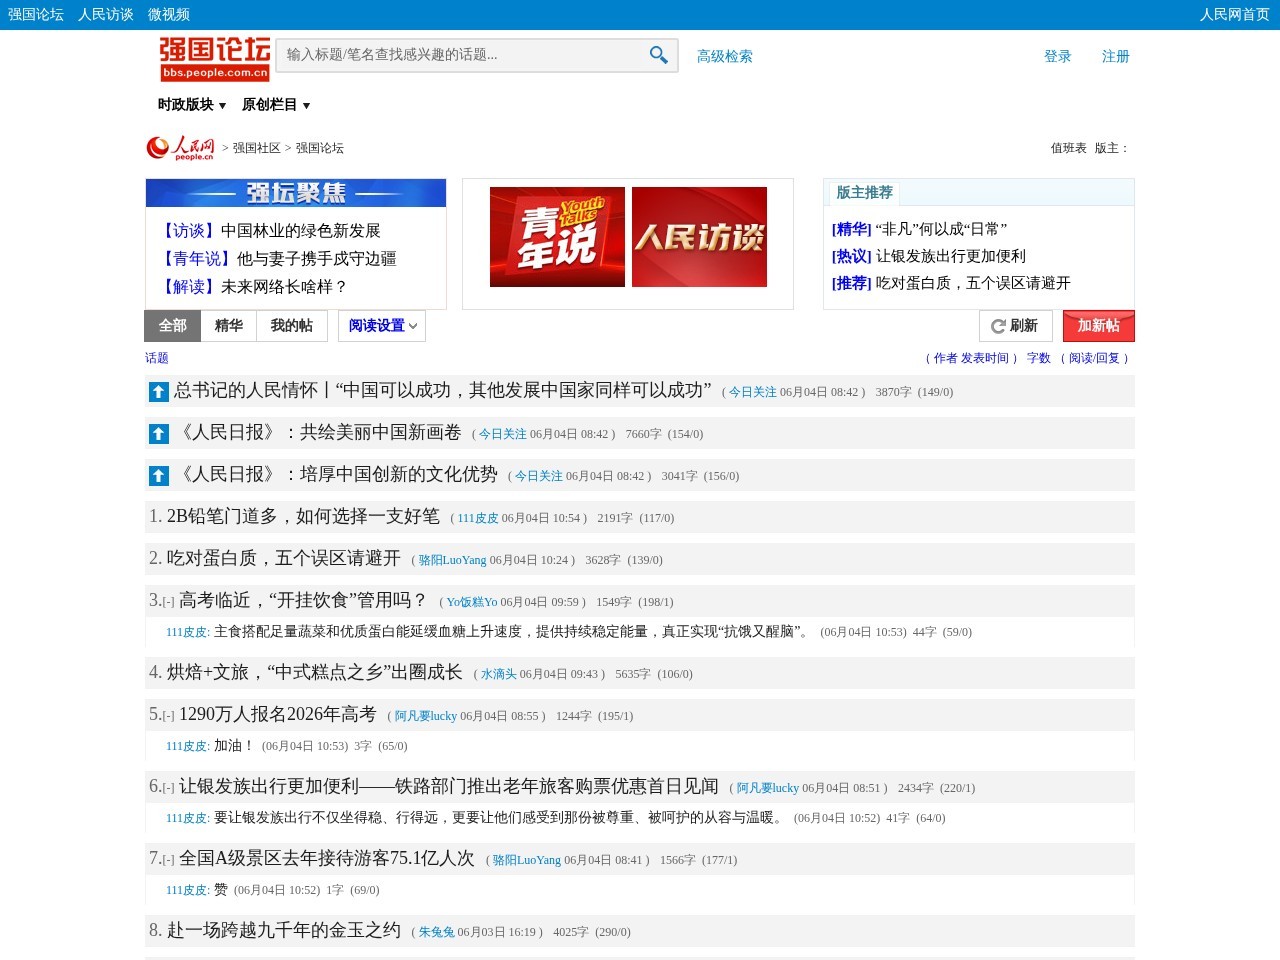This screenshot has height=960, width=1280.
Task: Open post 共美丽中国新画卷 title
Action: [x=318, y=433]
